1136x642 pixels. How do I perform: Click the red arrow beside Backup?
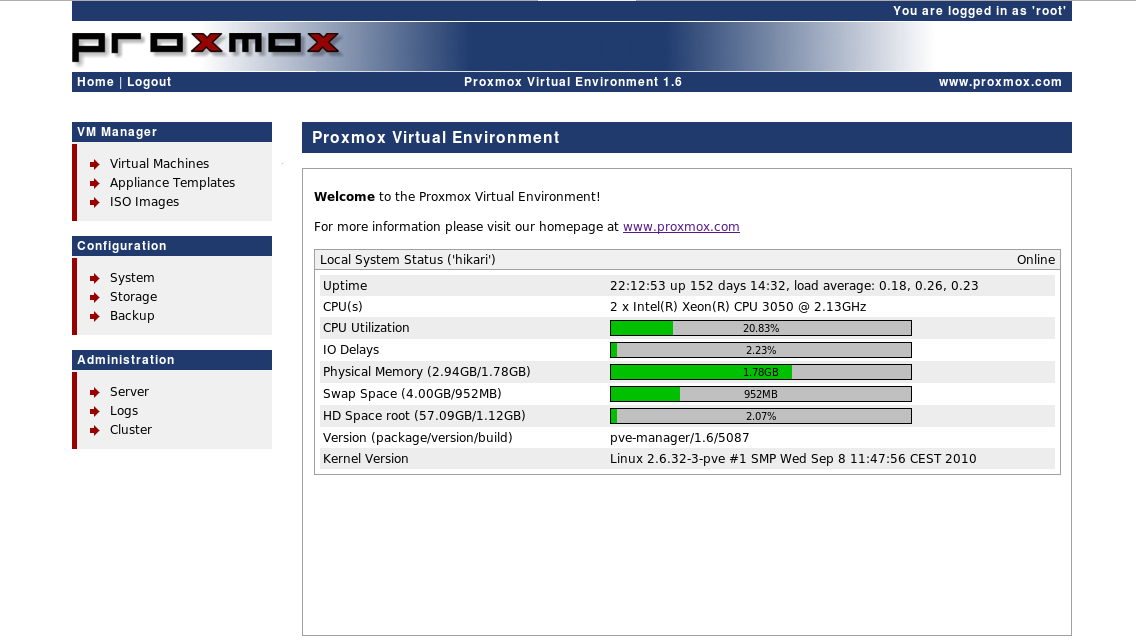pos(94,316)
